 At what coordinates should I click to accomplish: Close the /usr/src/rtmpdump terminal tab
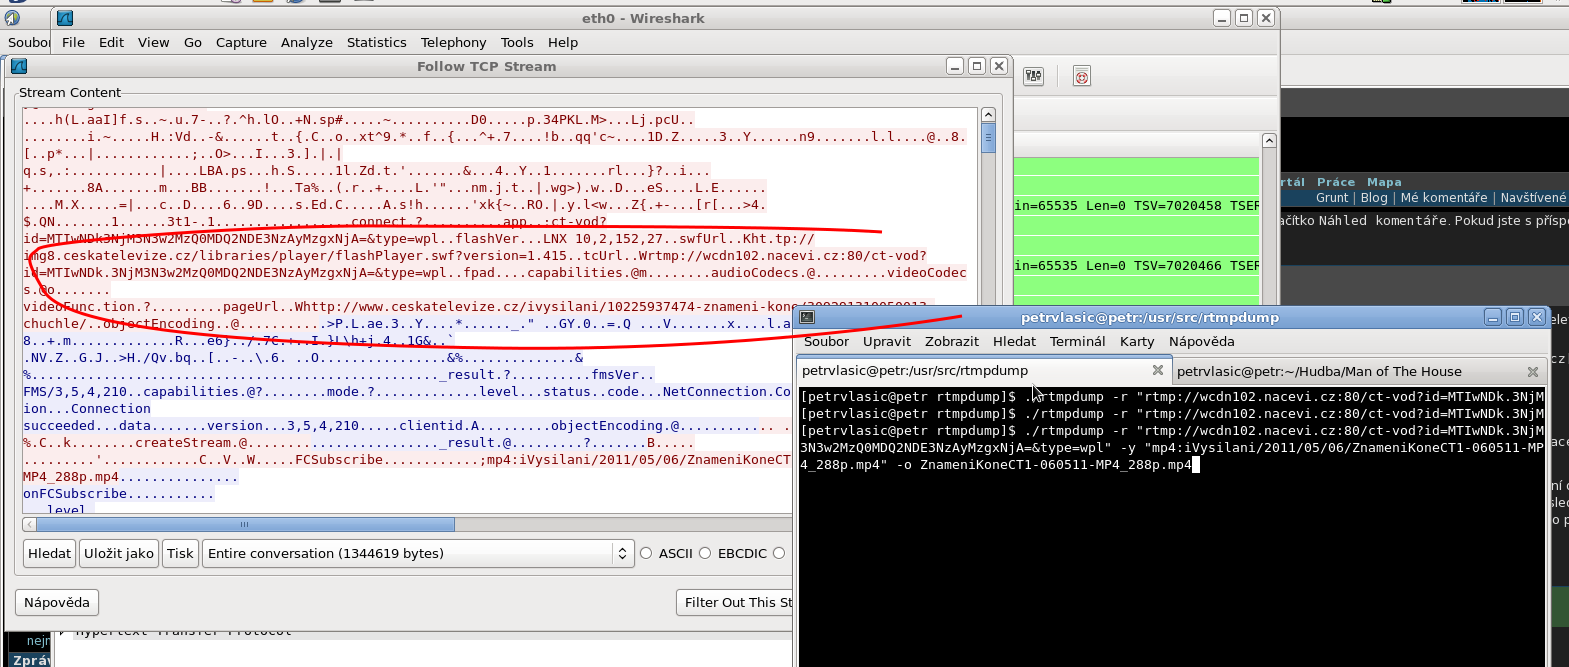1158,370
